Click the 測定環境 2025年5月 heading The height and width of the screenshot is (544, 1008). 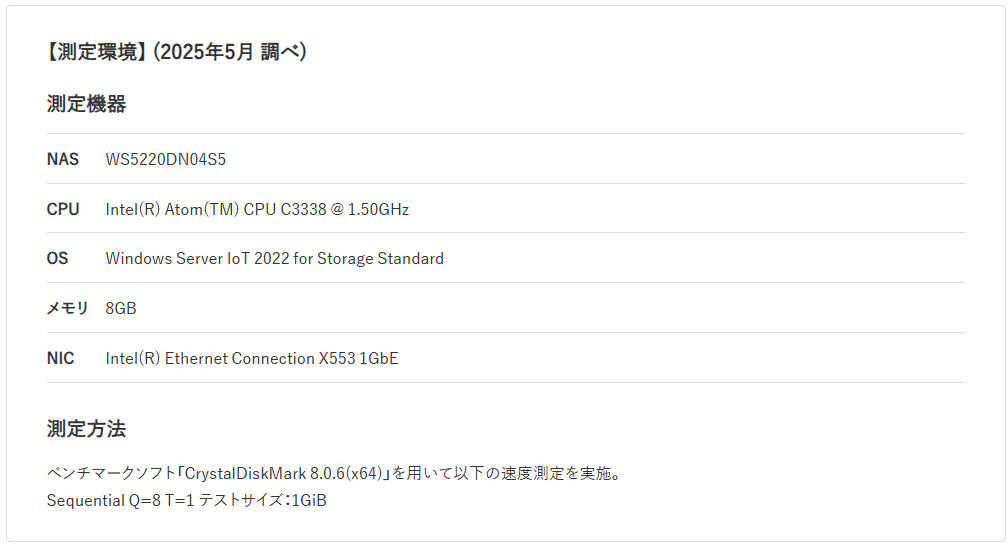tap(177, 52)
